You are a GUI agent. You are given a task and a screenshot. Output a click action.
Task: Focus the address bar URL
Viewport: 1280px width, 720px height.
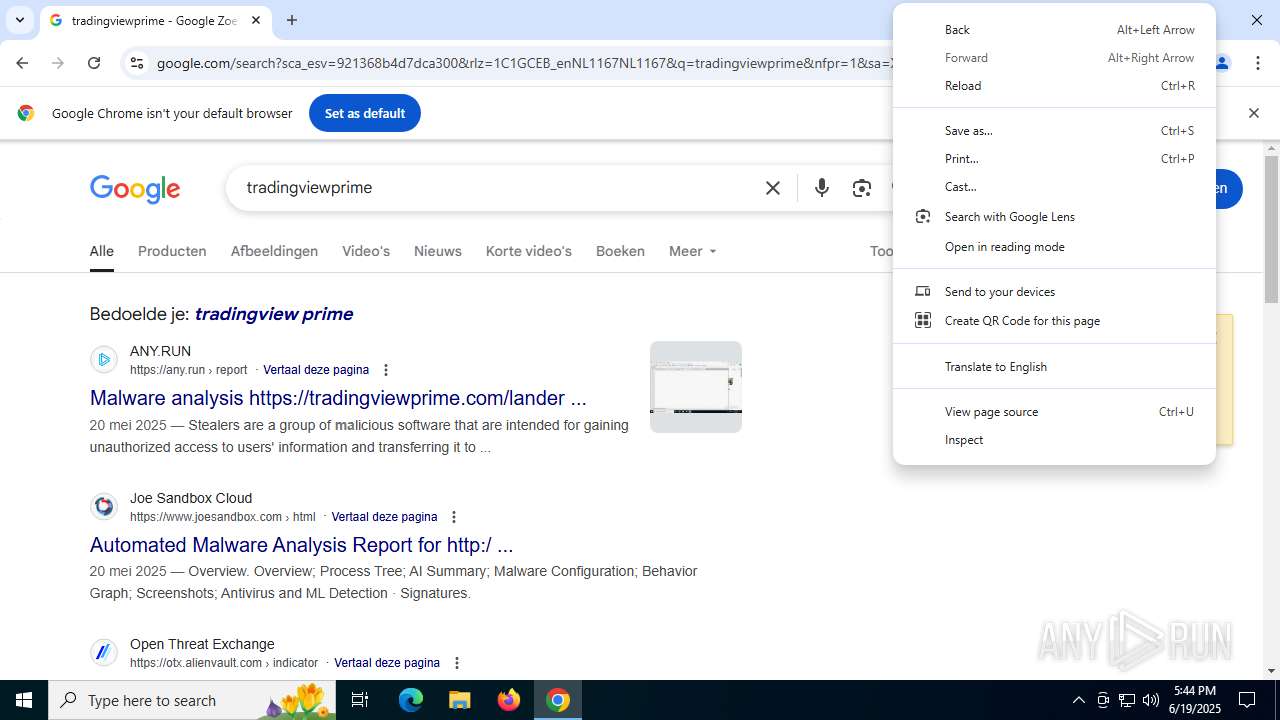tap(523, 63)
